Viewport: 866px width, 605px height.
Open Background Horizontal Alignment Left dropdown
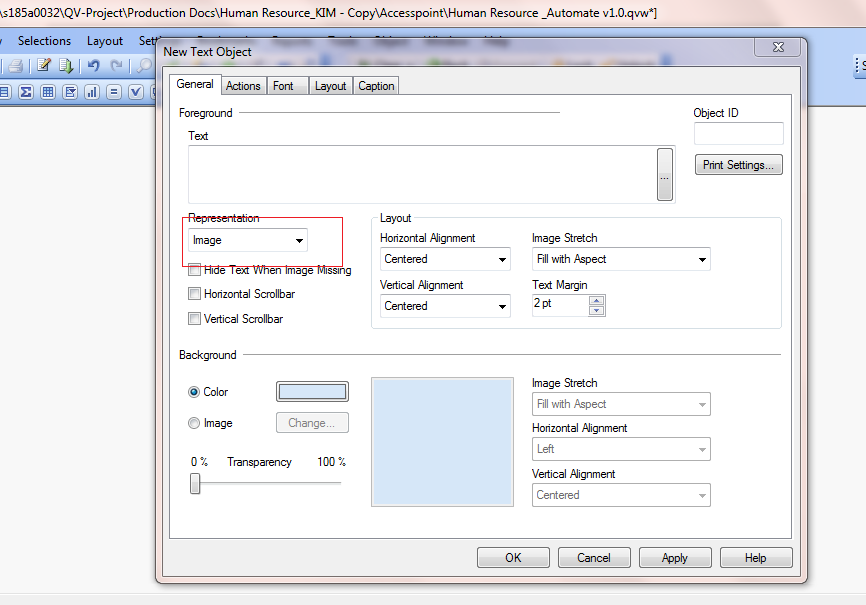tap(621, 449)
